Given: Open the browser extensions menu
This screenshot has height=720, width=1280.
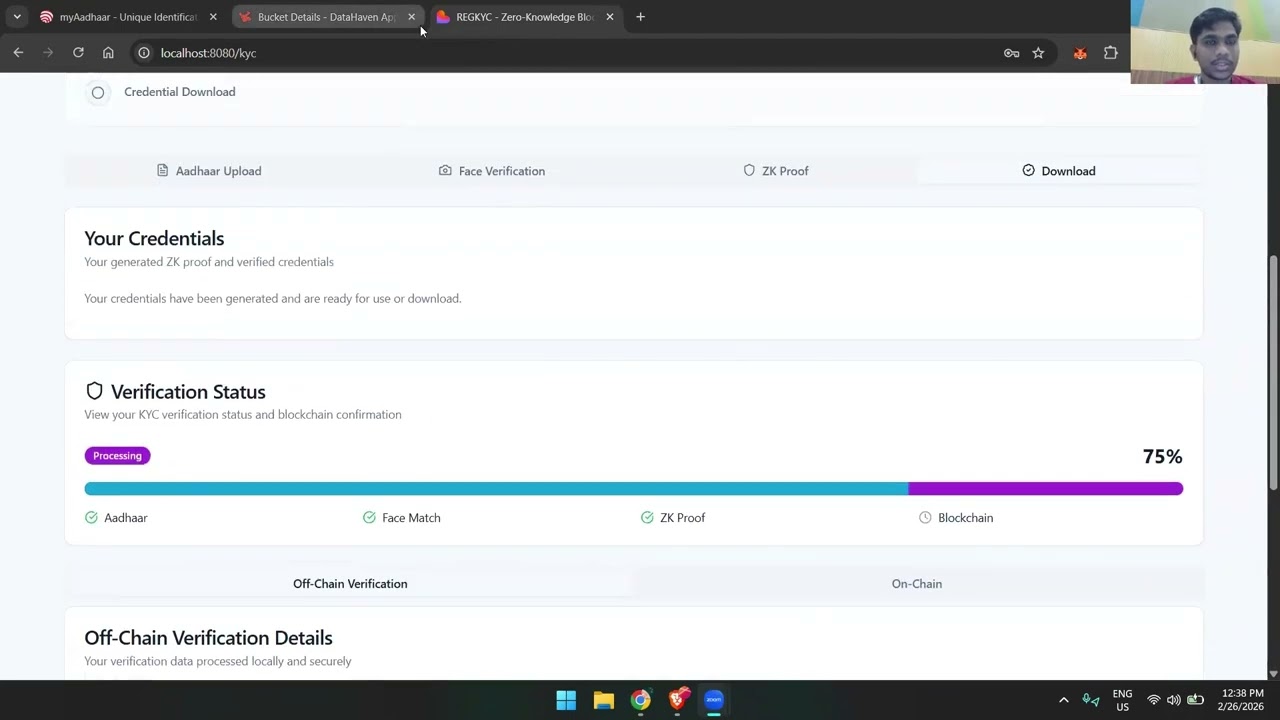Looking at the screenshot, I should click(x=1111, y=53).
